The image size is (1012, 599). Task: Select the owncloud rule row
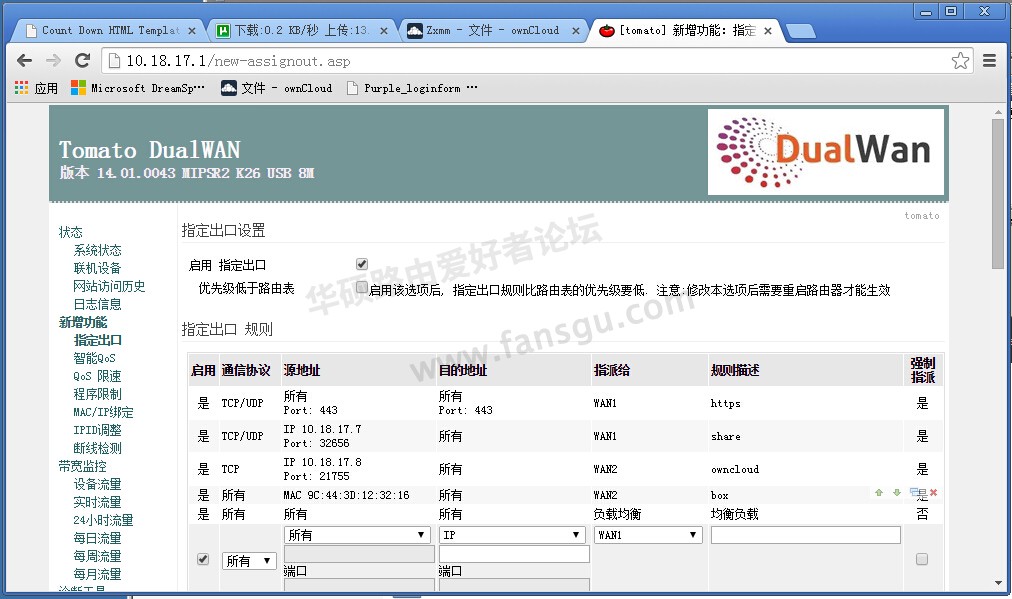[565, 469]
